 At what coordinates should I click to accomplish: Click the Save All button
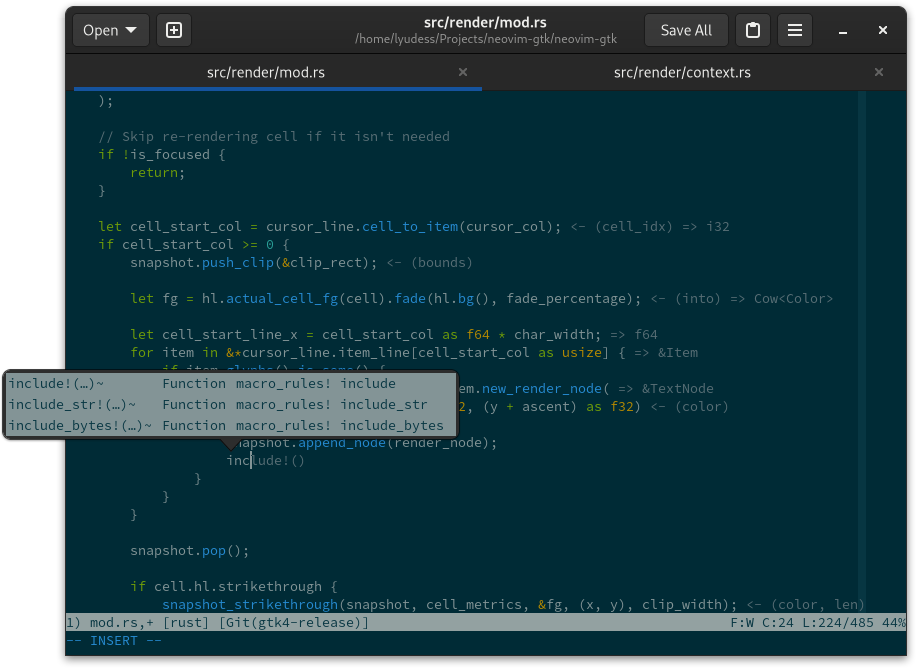pos(686,30)
